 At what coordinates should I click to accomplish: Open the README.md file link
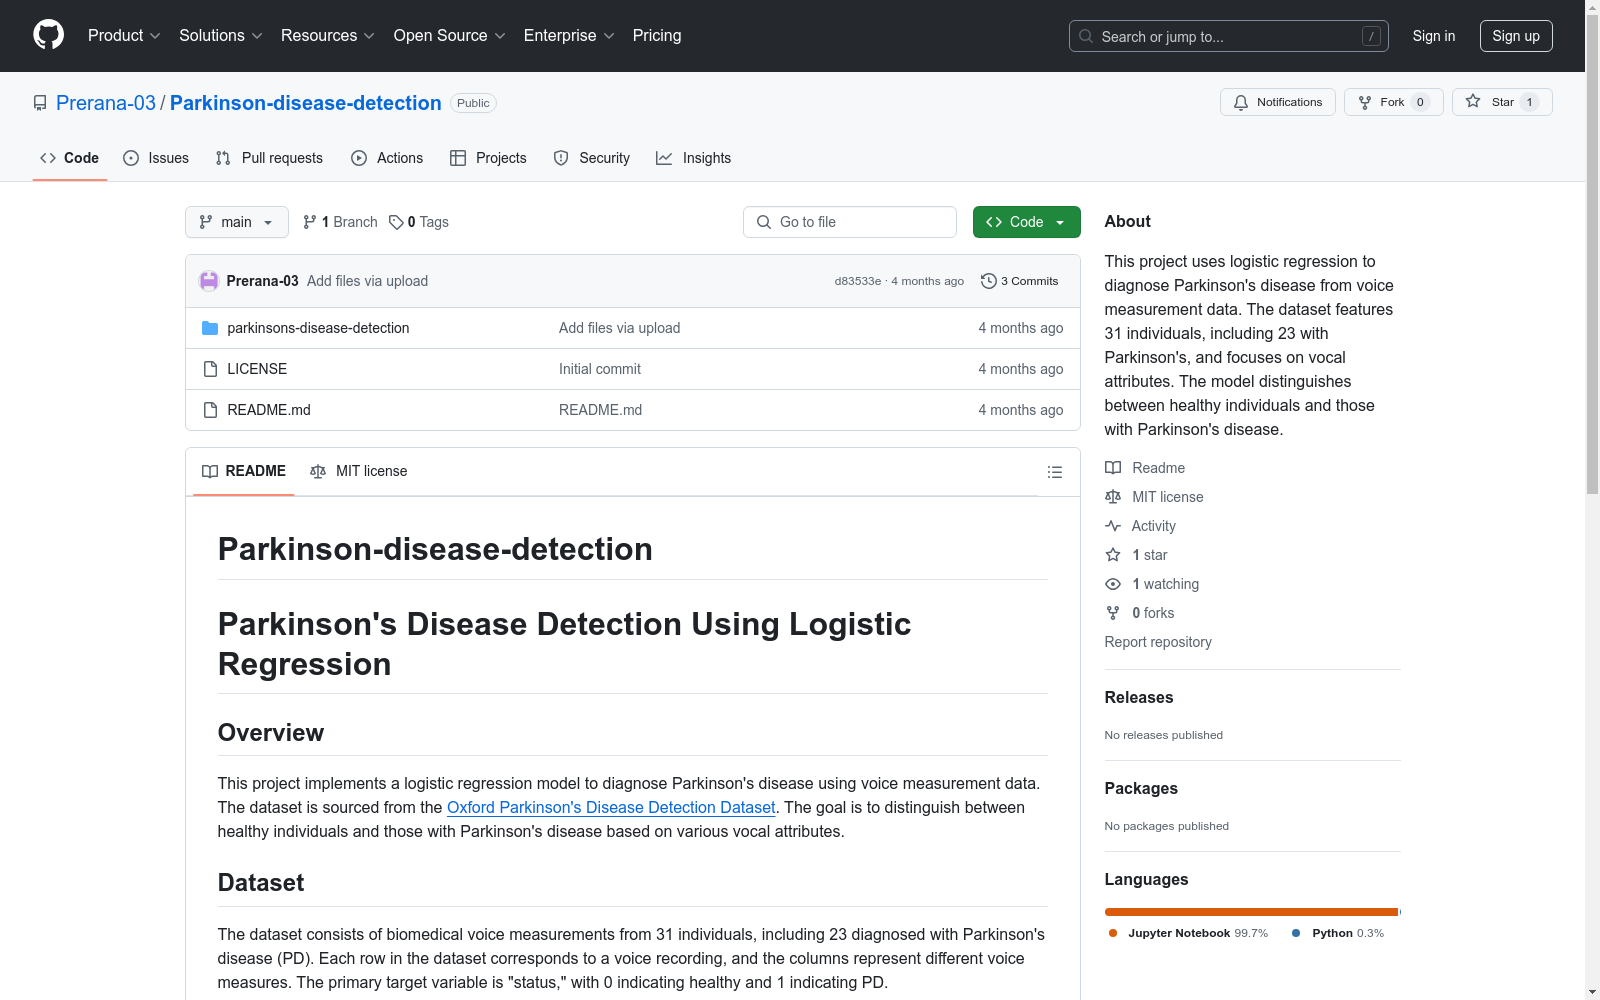(x=269, y=410)
